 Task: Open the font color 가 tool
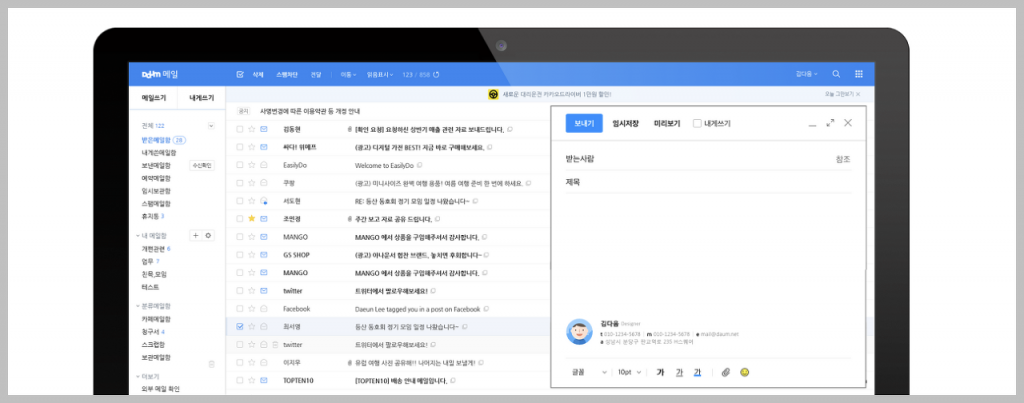tap(697, 372)
